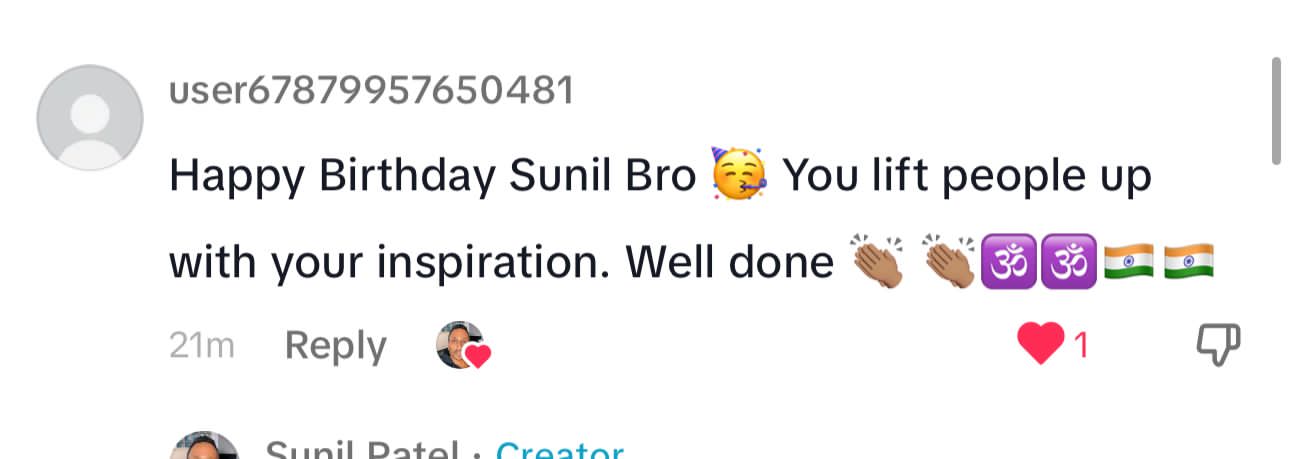Open the user67879957650481 profile username

[371, 91]
